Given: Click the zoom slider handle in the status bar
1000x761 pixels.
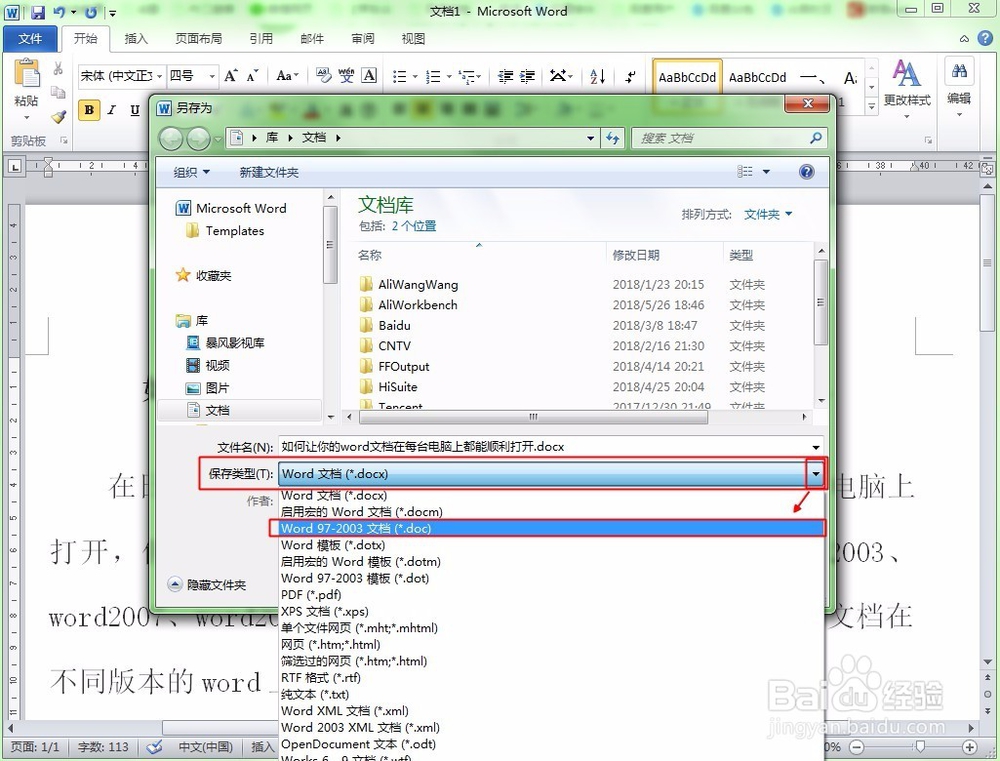Looking at the screenshot, I should pos(919,746).
